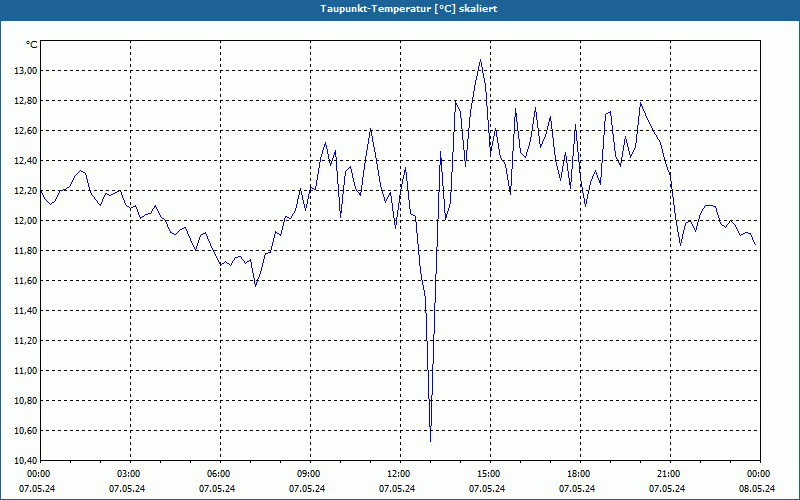This screenshot has height=500, width=800.
Task: Click the 06:00 time label
Action: point(220,474)
